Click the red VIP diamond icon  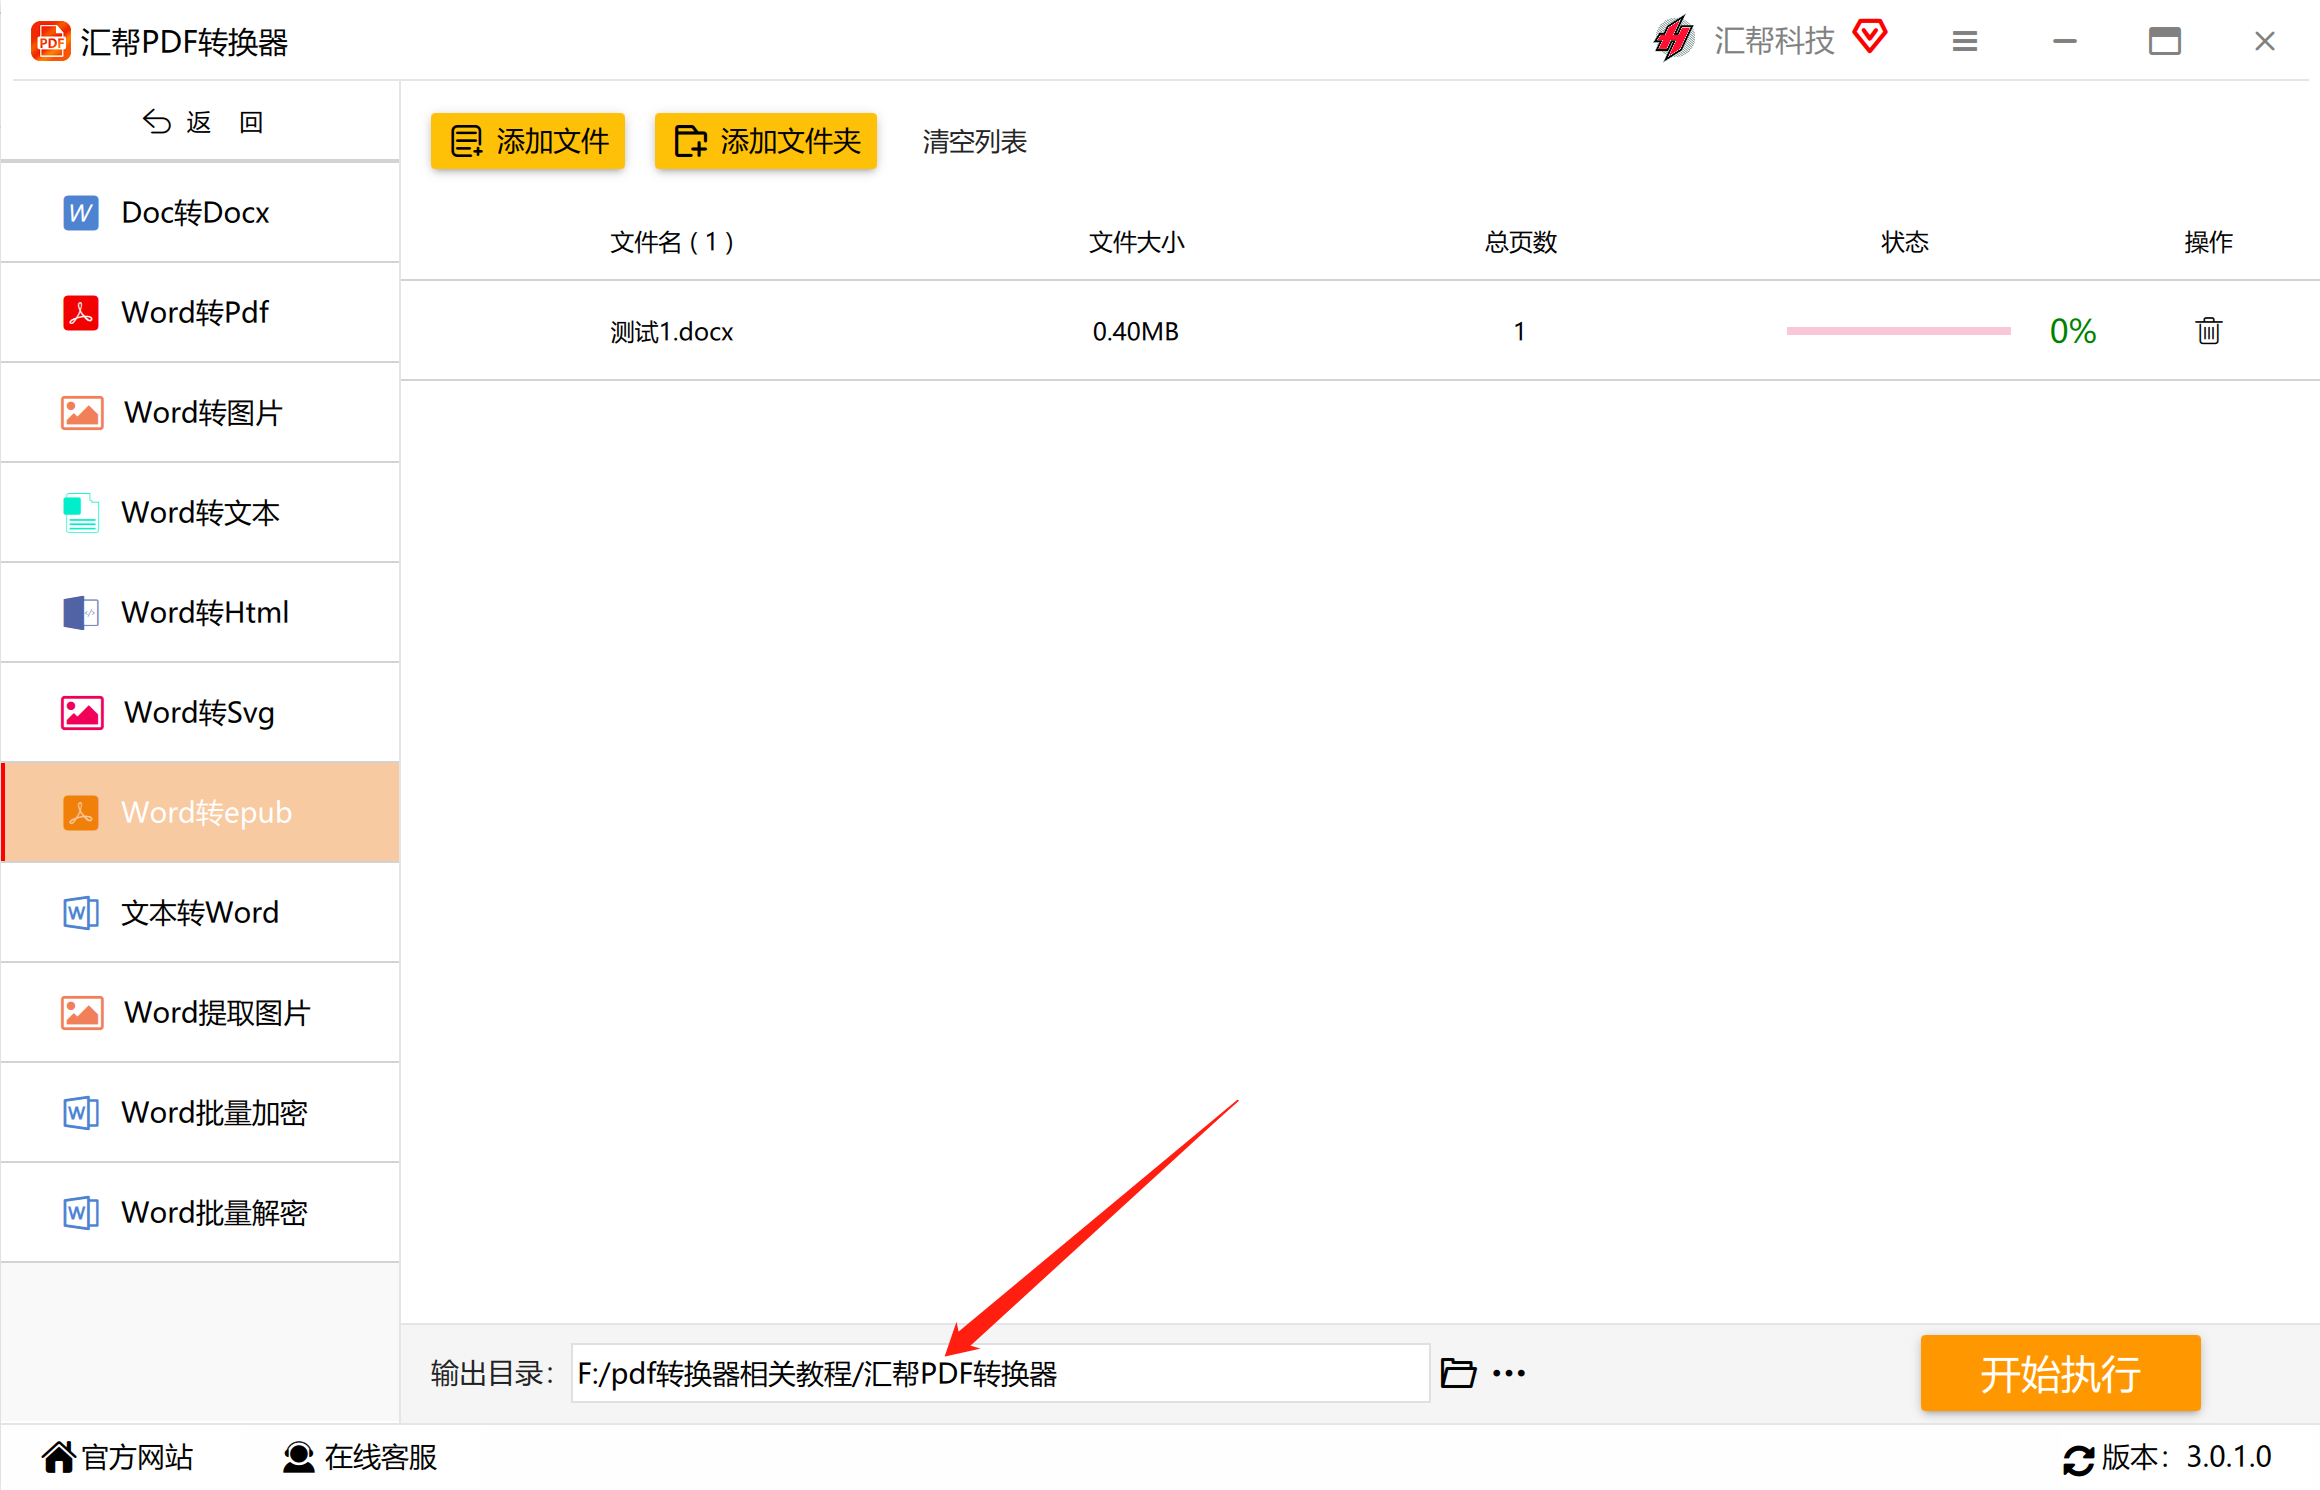(1870, 38)
